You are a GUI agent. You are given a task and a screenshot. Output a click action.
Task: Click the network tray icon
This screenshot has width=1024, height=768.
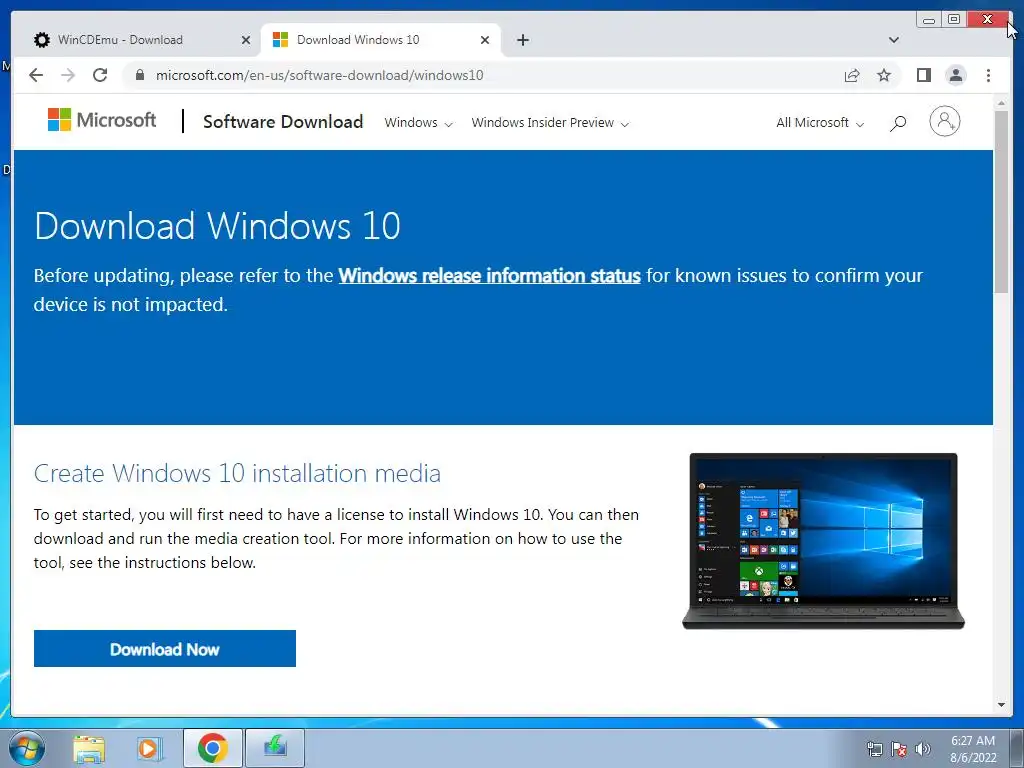(874, 749)
